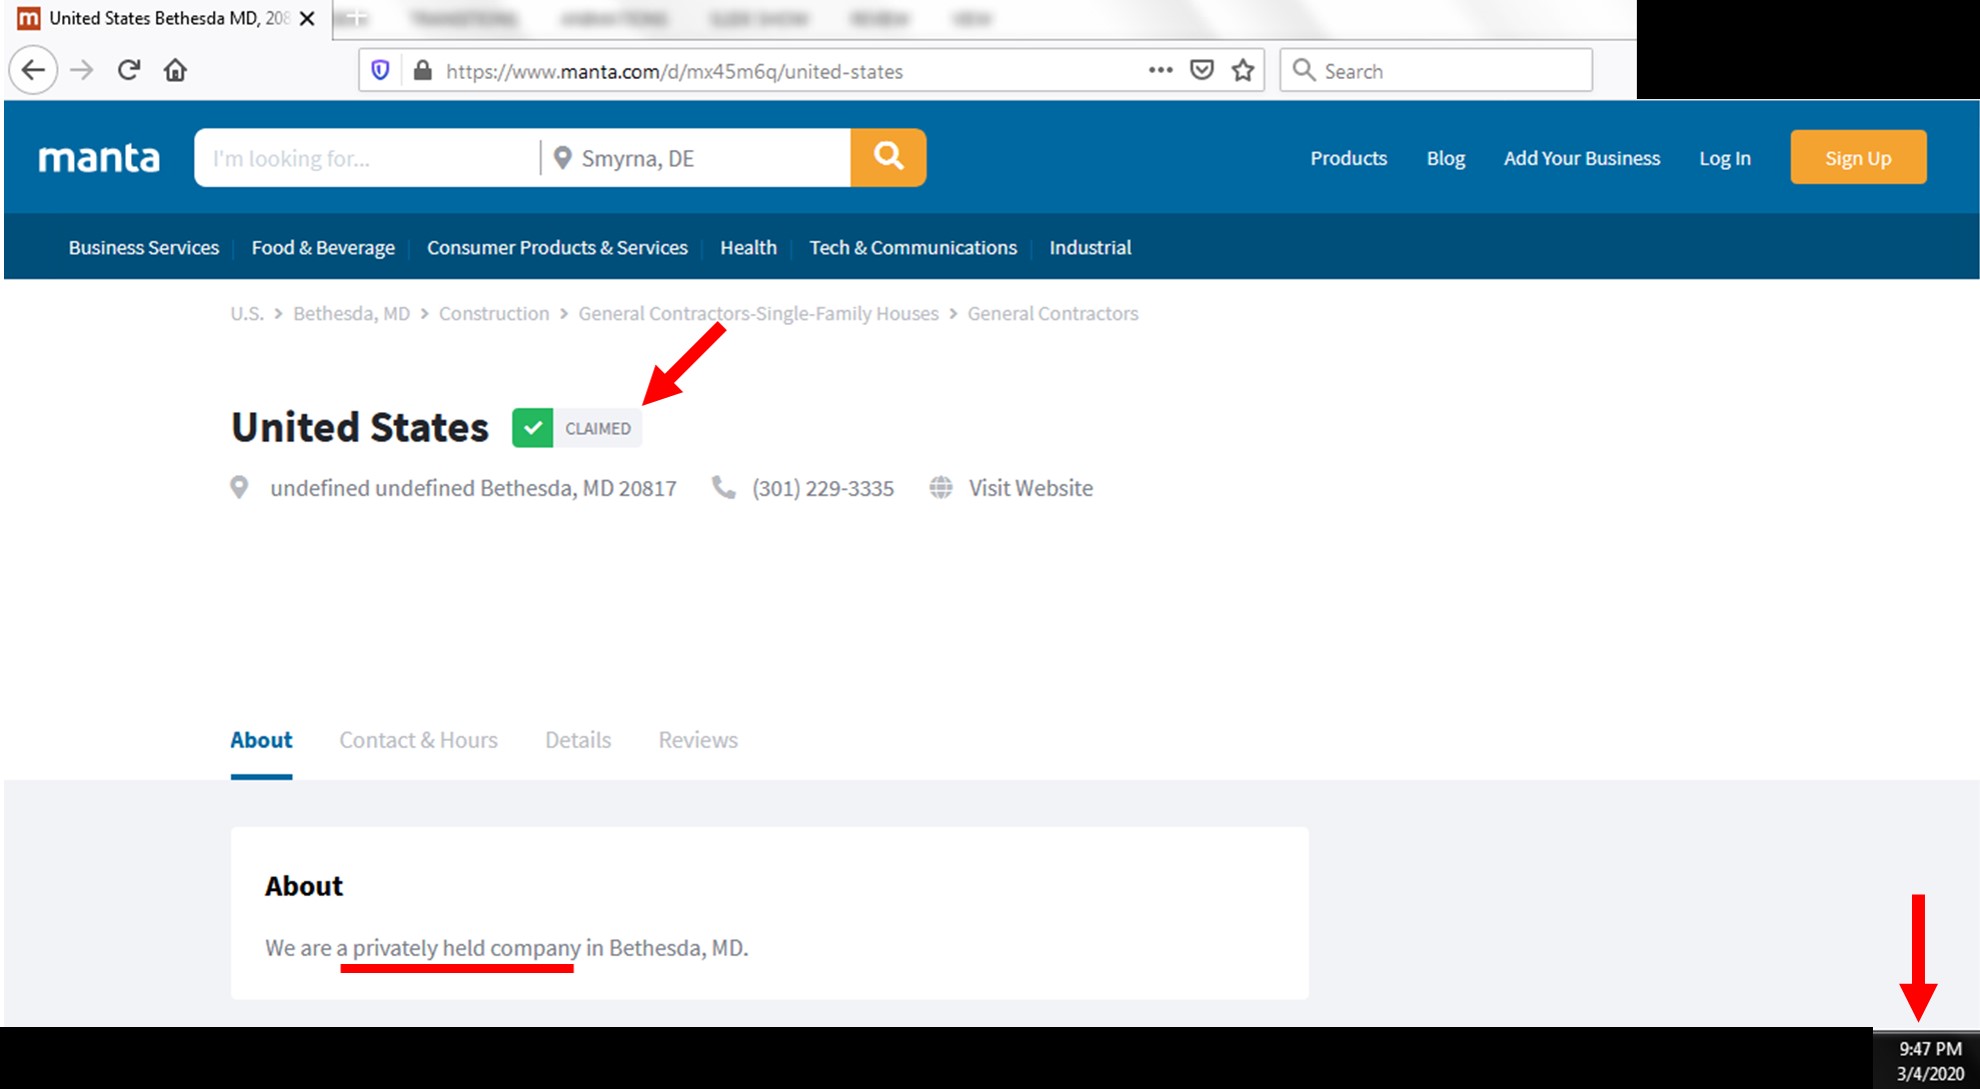Screen dimensions: 1980x1089
Task: Close the United States Bethesda browser tab
Action: click(x=307, y=18)
